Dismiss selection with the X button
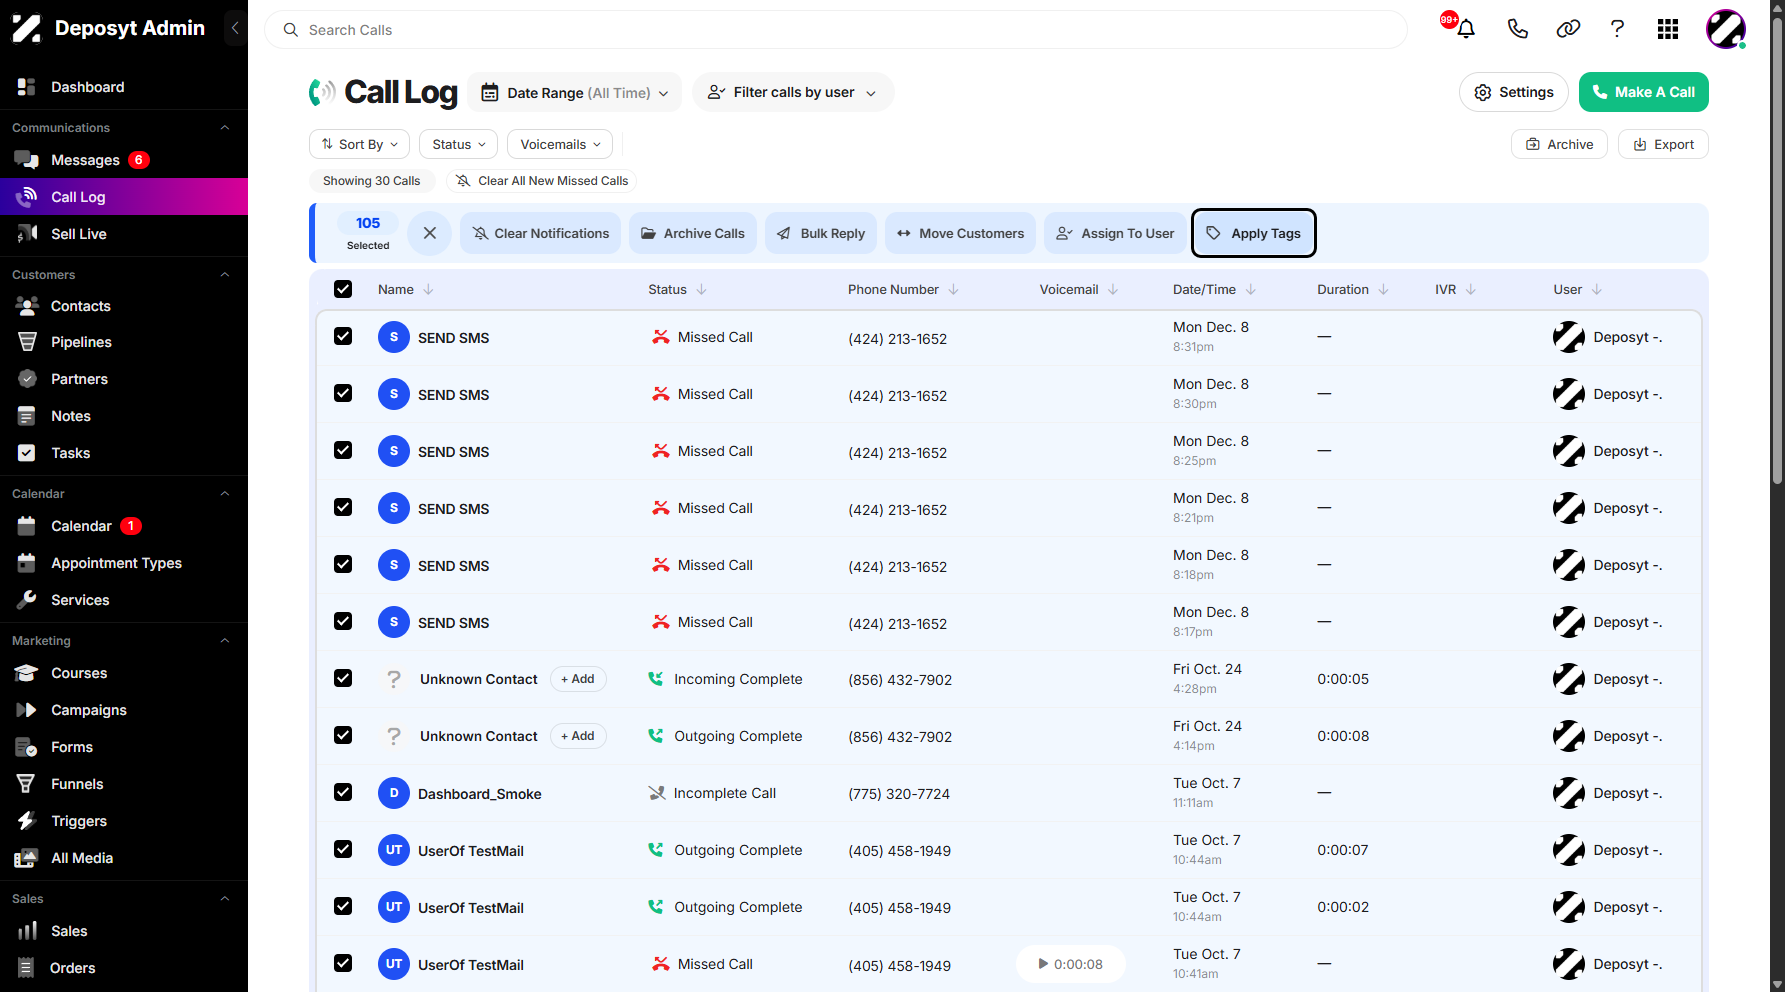The image size is (1785, 992). tap(430, 233)
